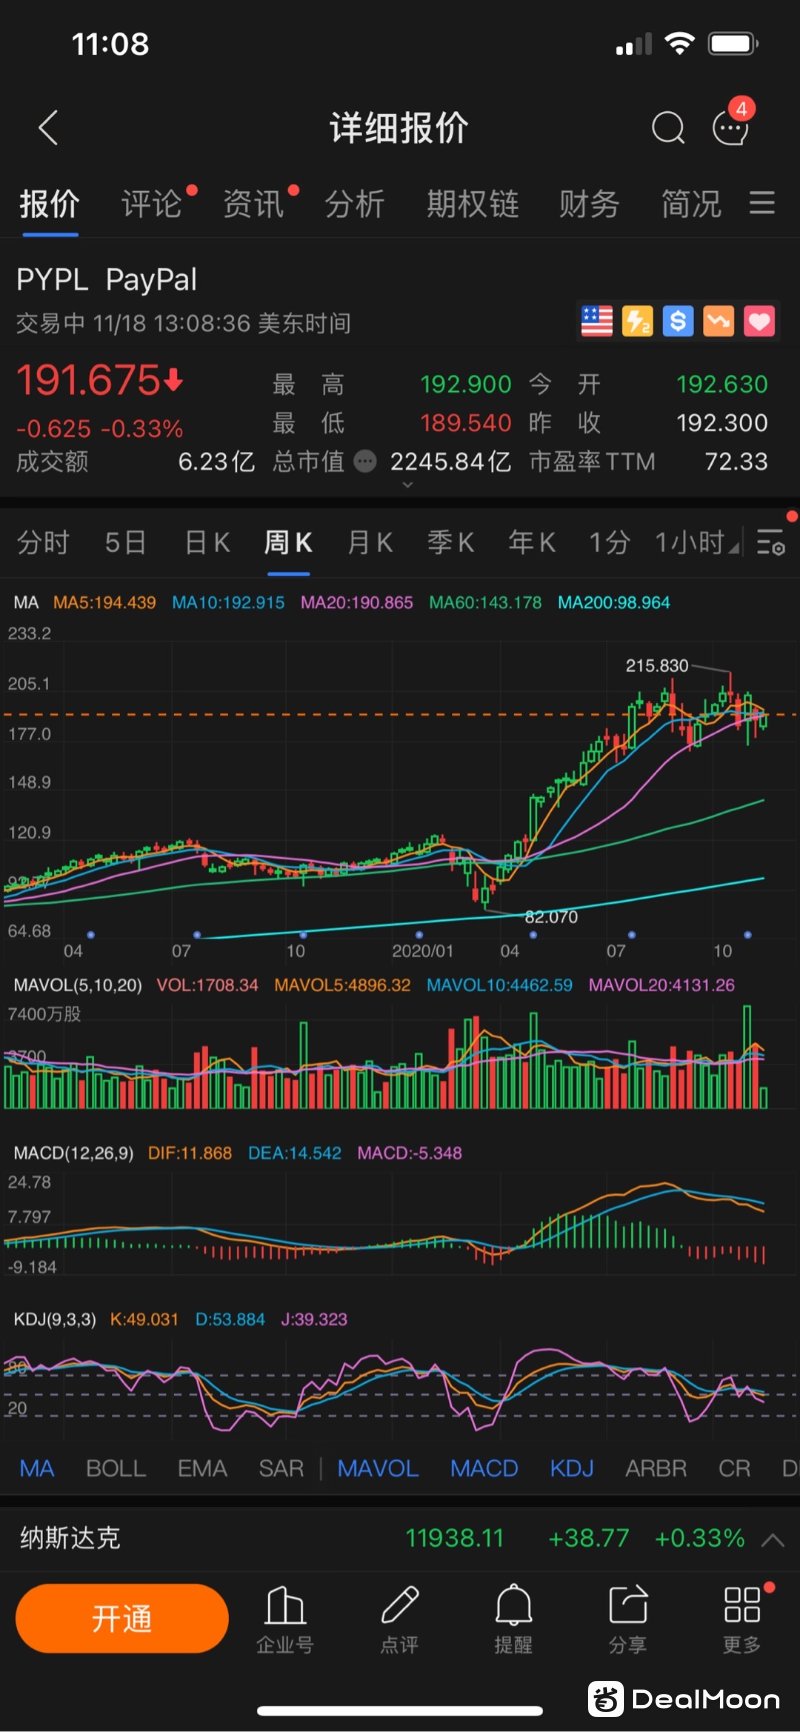Tap the K:49.031 reading

tap(144, 1320)
